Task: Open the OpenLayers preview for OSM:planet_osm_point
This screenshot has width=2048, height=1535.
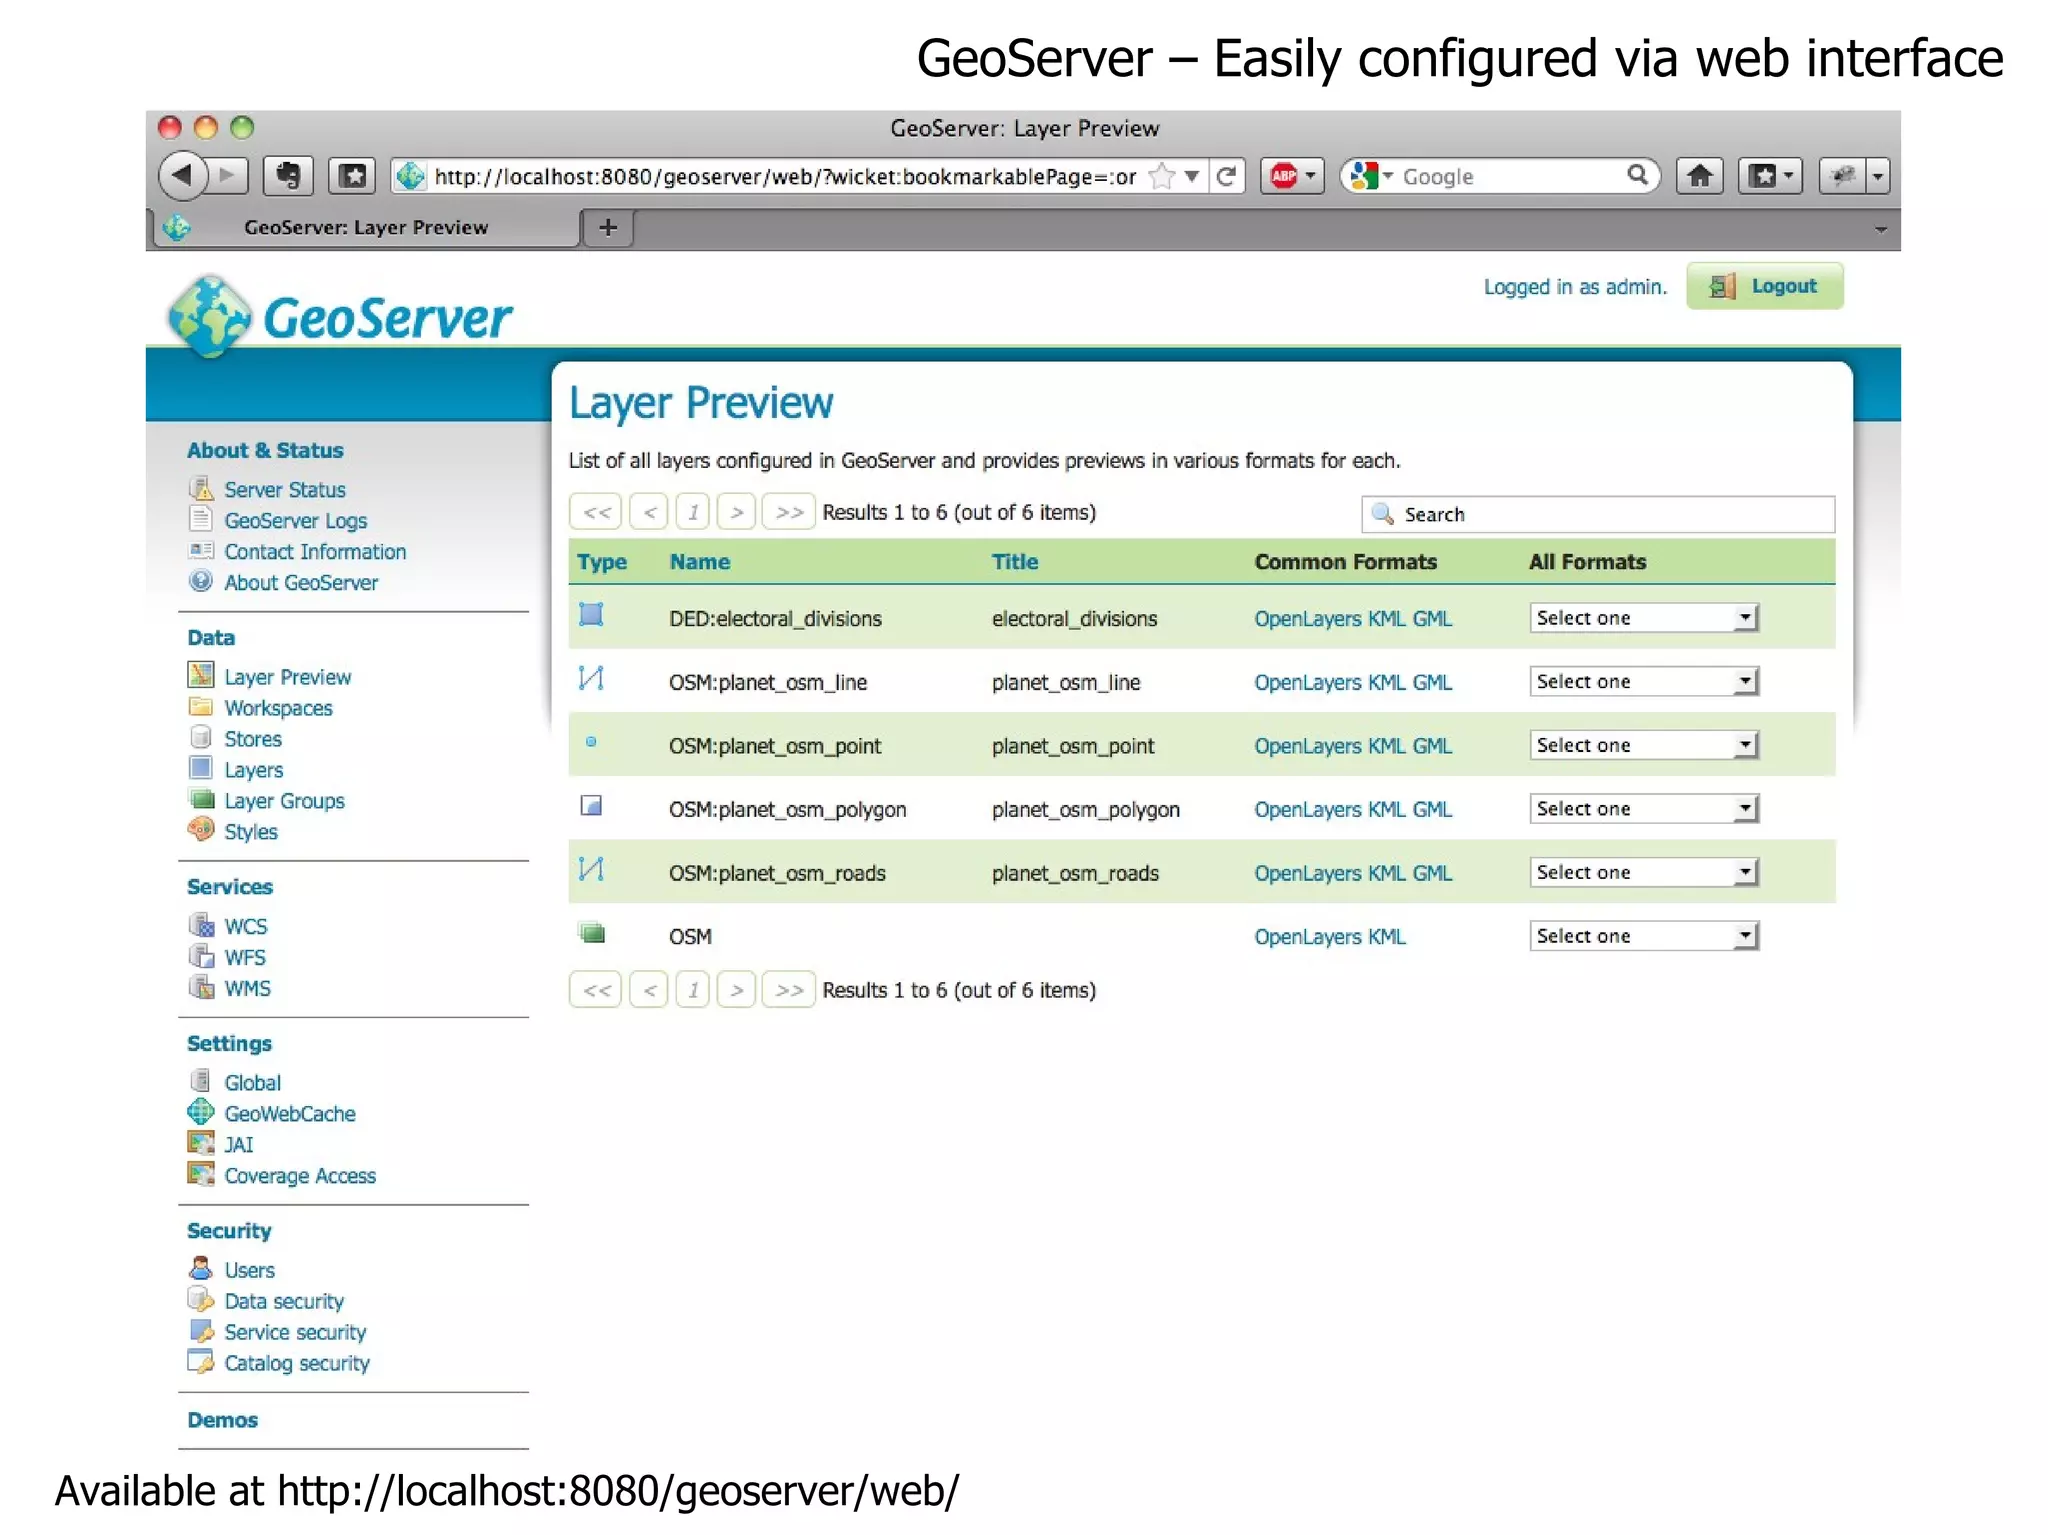Action: 1308,746
